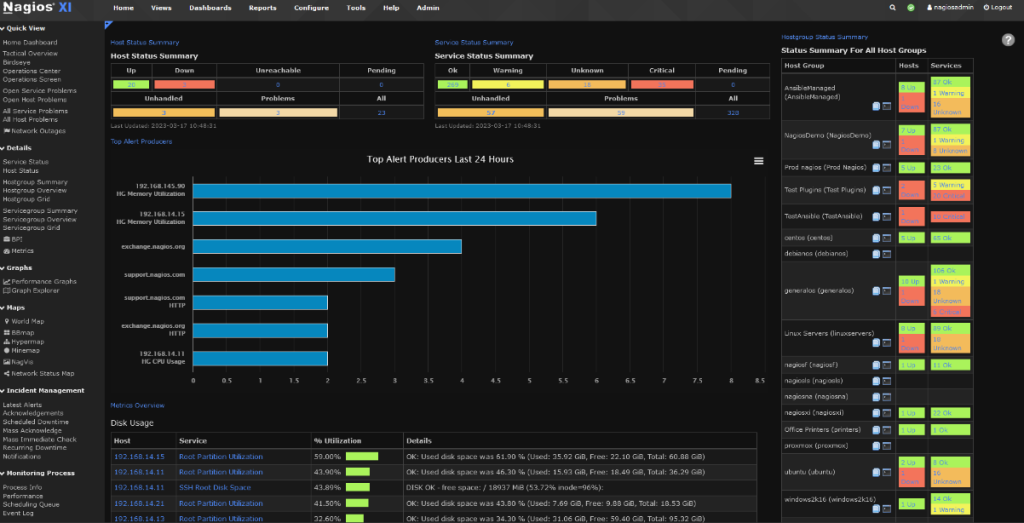Click command terminal icon for NagiosDemo host group
The height and width of the screenshot is (523, 1024).
(887, 144)
